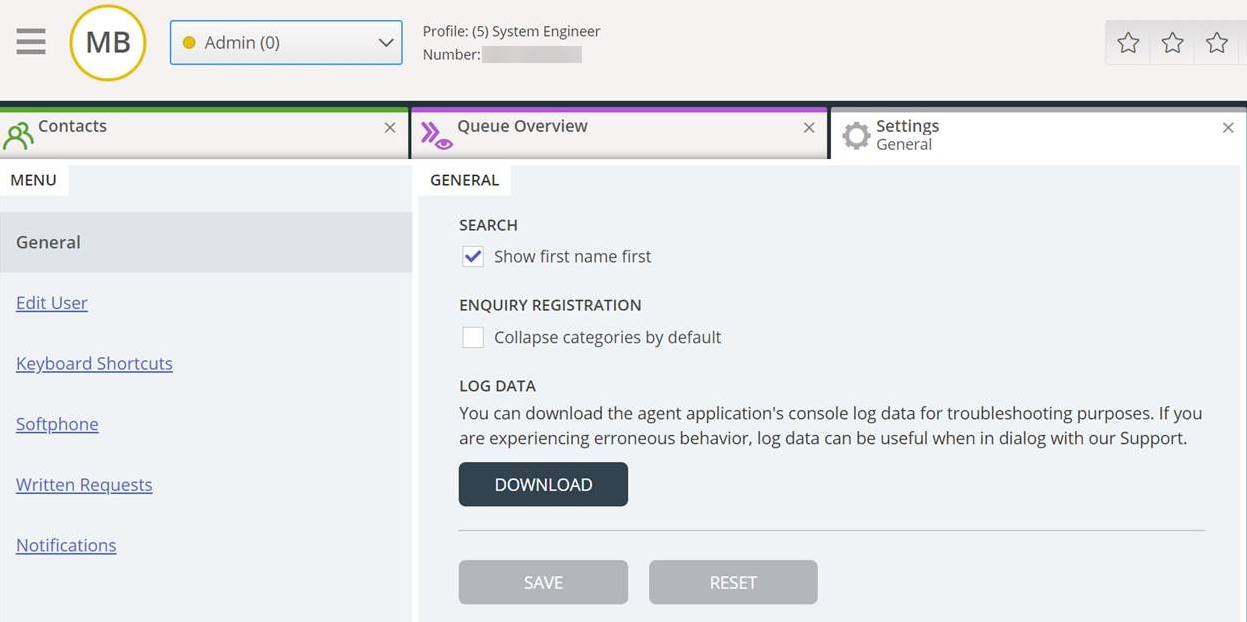The image size is (1247, 622).
Task: Click the MB user avatar circle
Action: (x=108, y=43)
